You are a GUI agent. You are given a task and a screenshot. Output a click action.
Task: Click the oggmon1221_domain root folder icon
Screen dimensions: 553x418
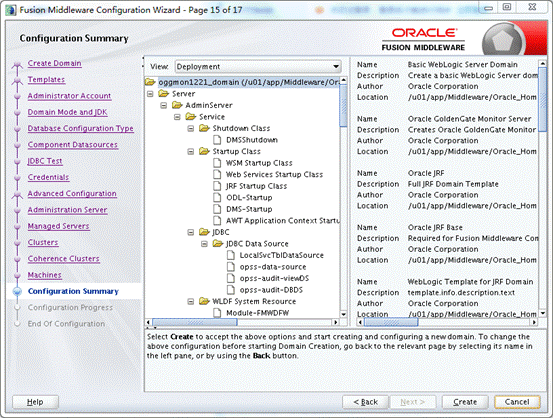click(x=150, y=82)
